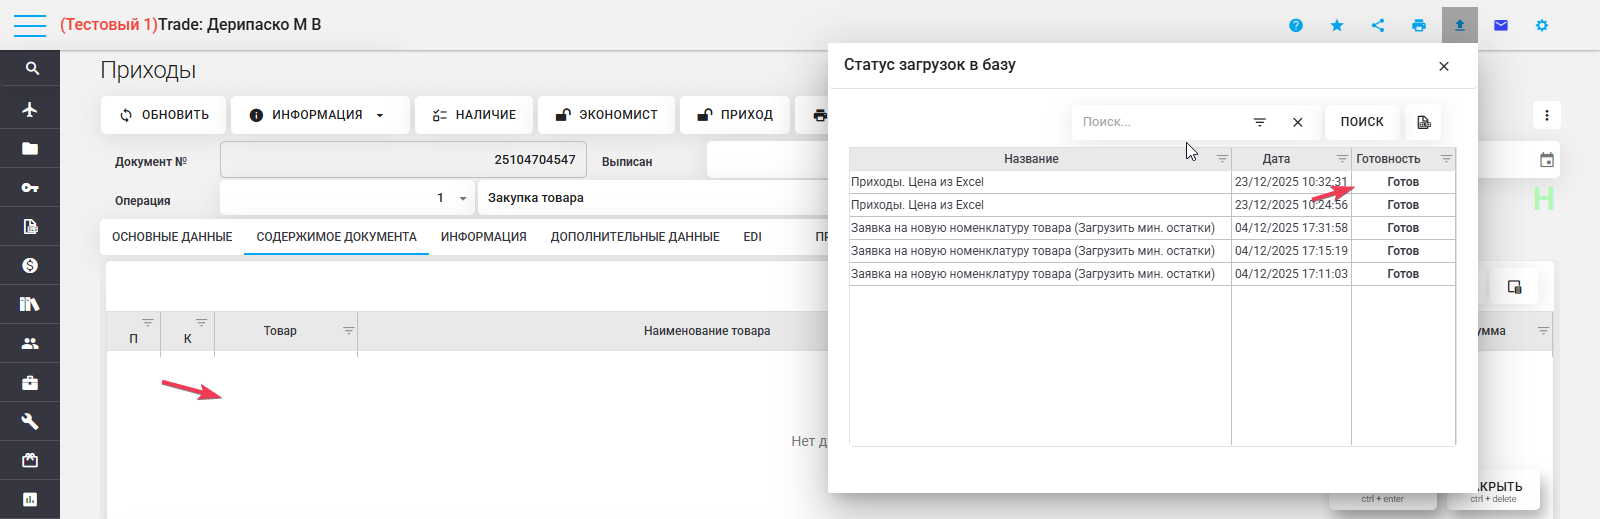Viewport: 1600px width, 519px height.
Task: Open the chart report sidebar section
Action: (30, 499)
